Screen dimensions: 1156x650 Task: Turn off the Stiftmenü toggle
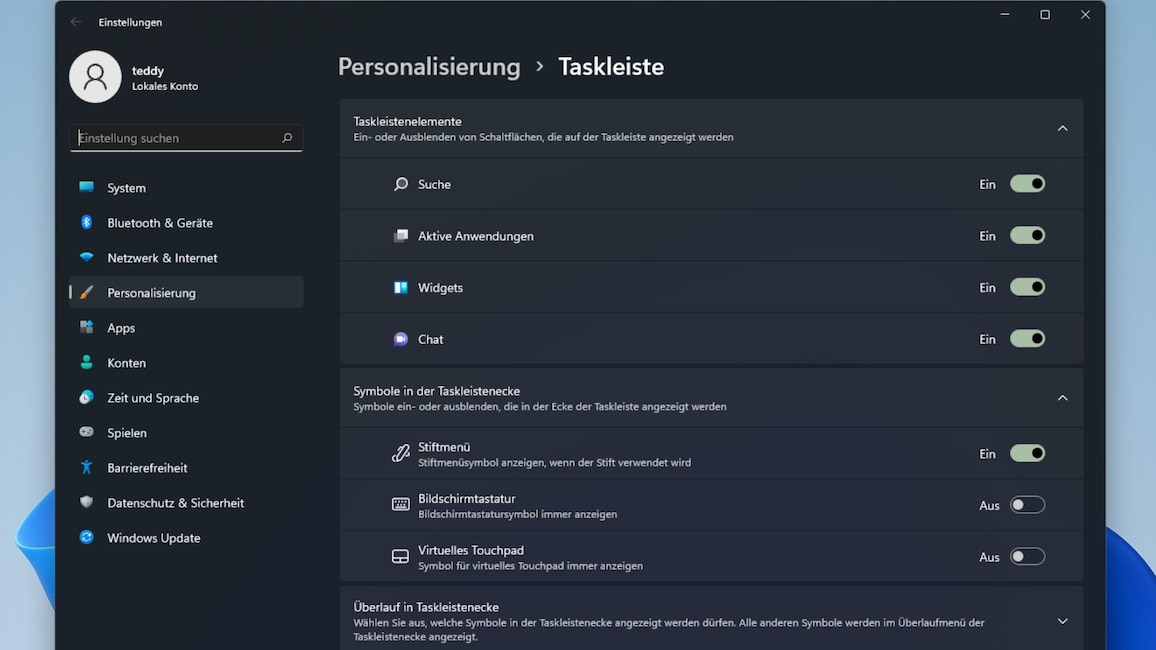(1028, 453)
